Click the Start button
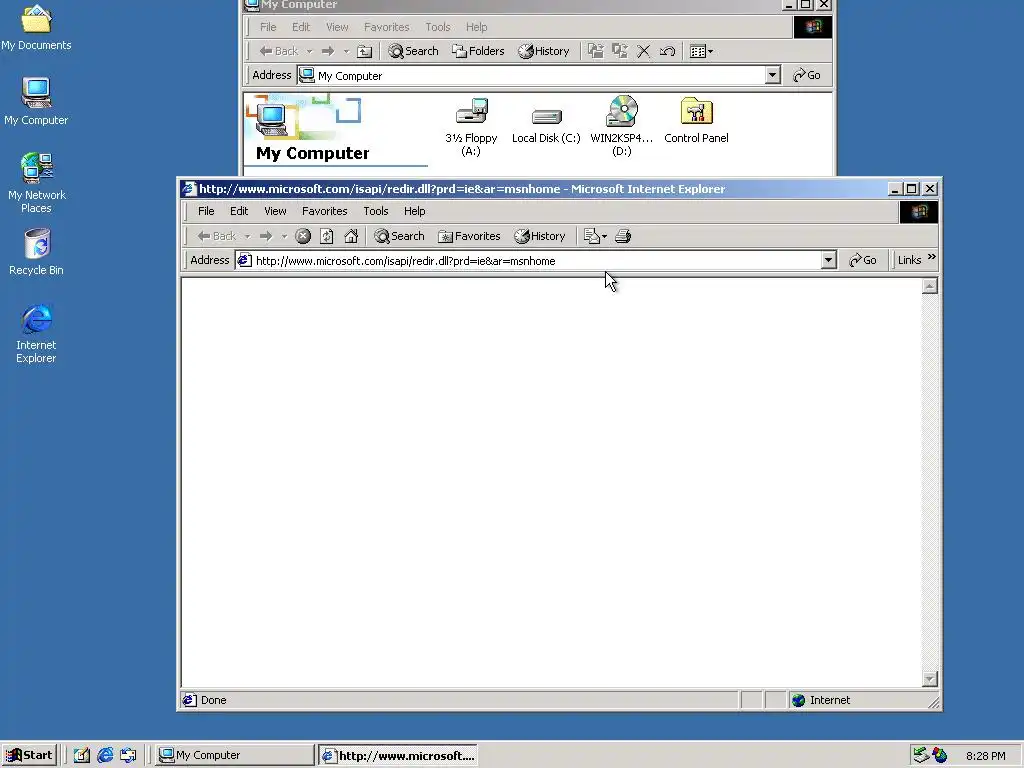 [x=29, y=755]
